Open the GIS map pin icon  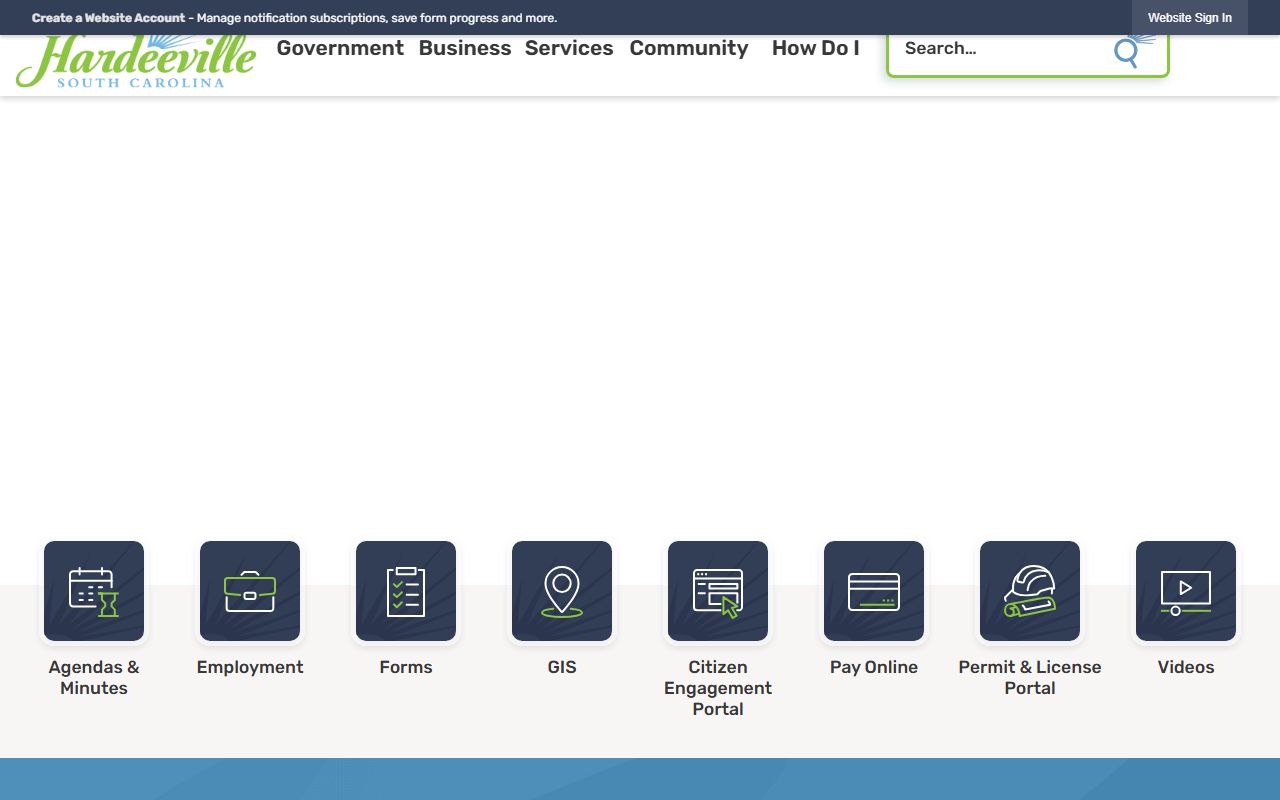[x=562, y=591]
